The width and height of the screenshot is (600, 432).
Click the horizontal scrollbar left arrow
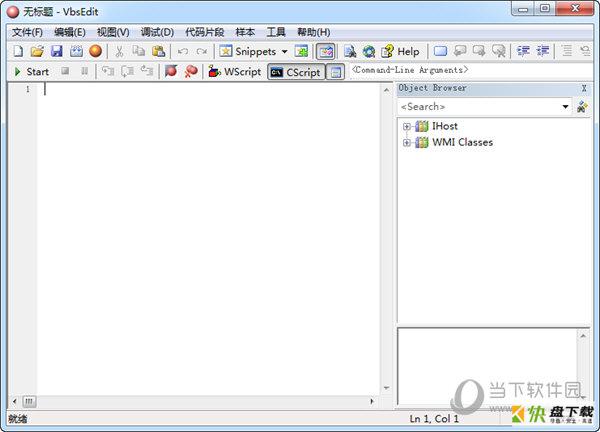point(15,401)
